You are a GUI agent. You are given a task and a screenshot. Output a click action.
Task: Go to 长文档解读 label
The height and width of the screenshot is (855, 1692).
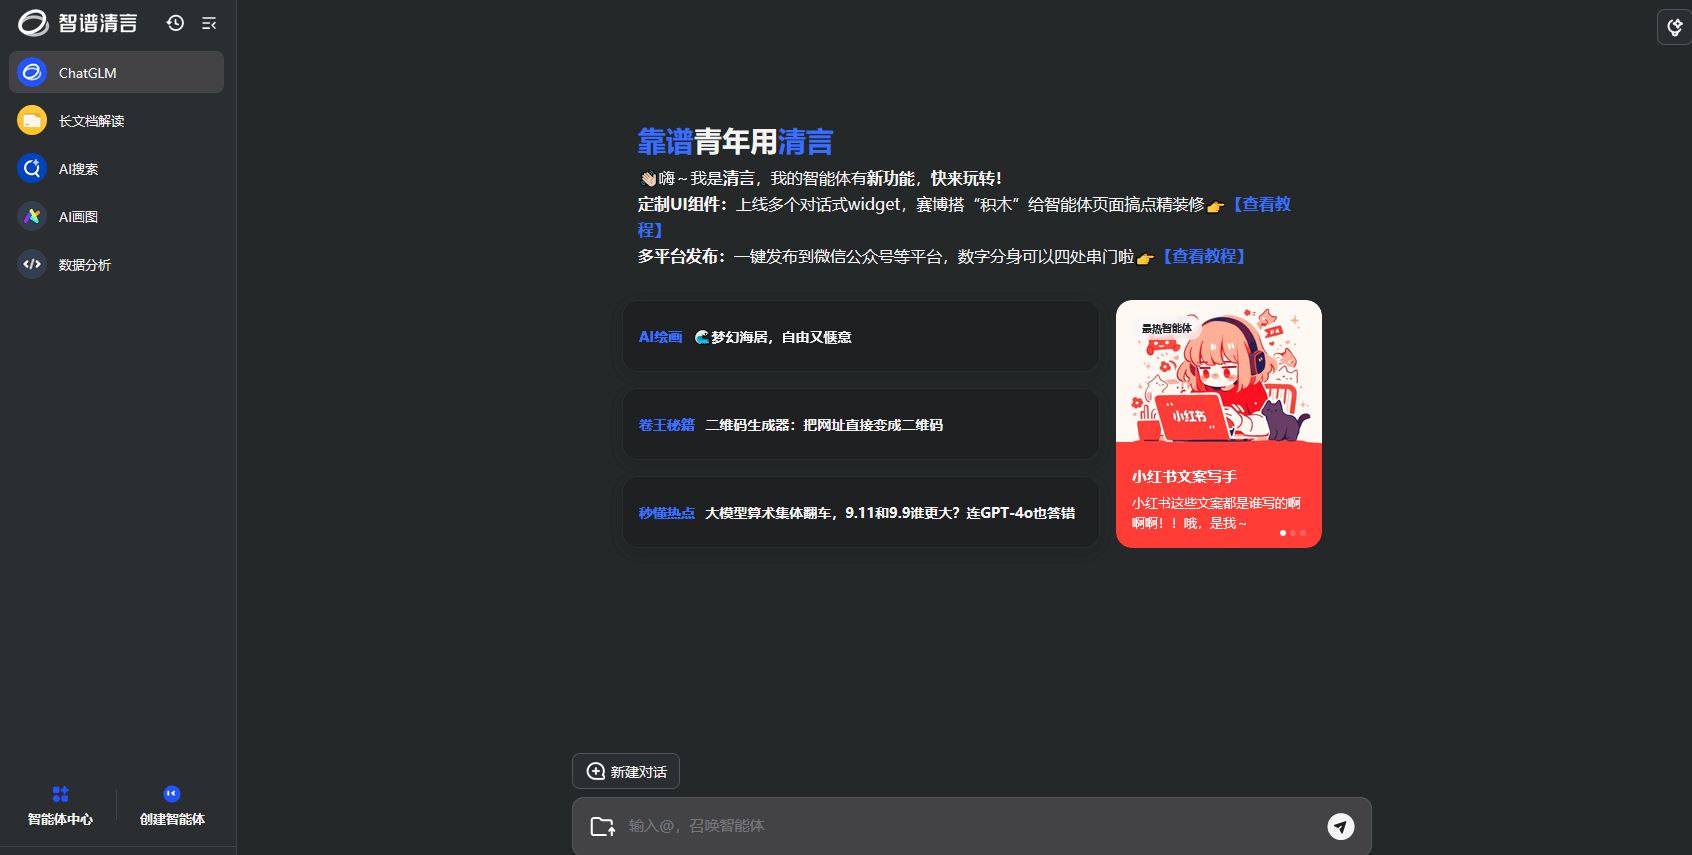(x=91, y=121)
